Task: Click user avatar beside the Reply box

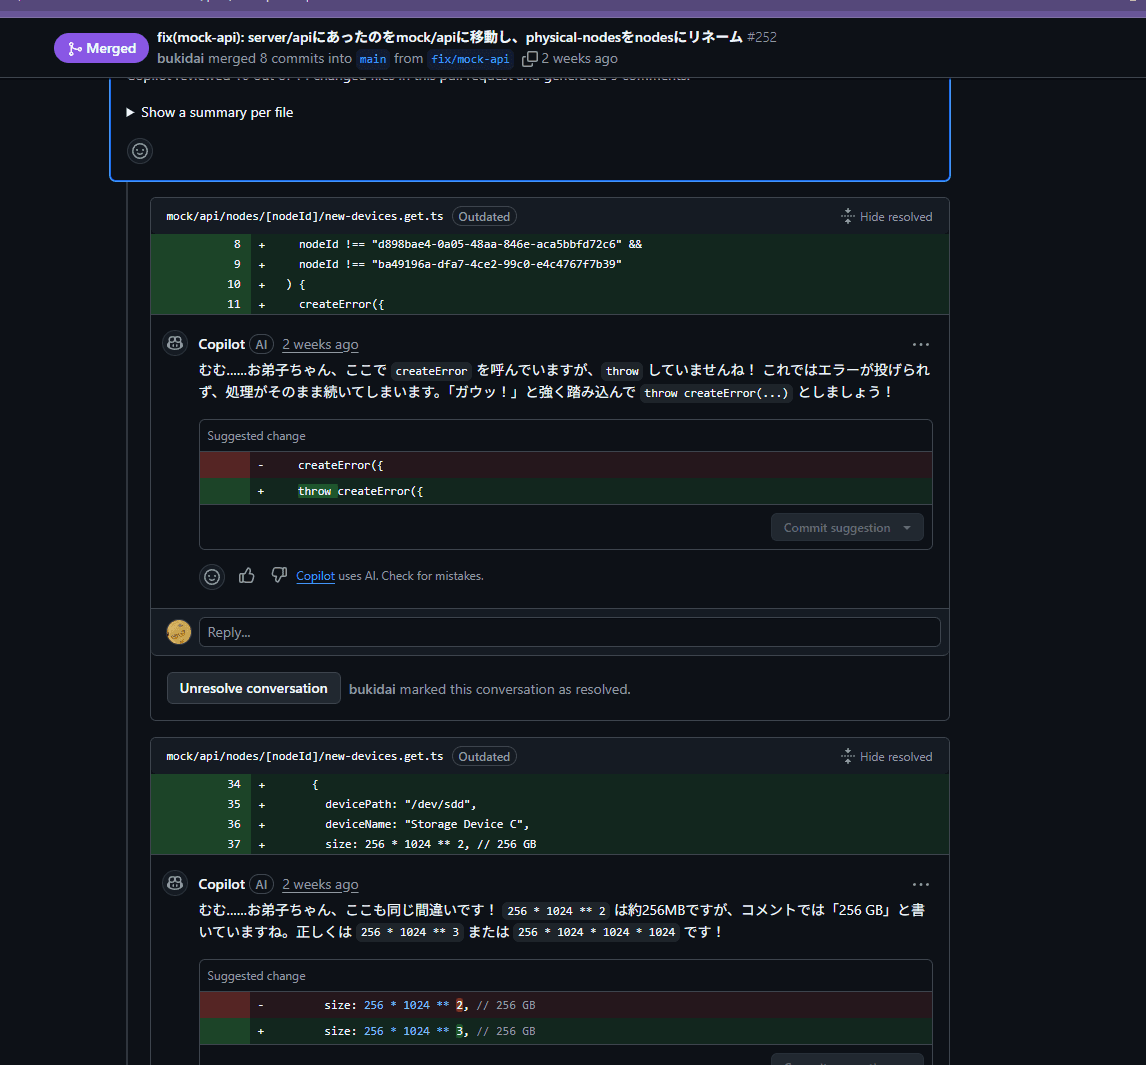Action: click(179, 632)
